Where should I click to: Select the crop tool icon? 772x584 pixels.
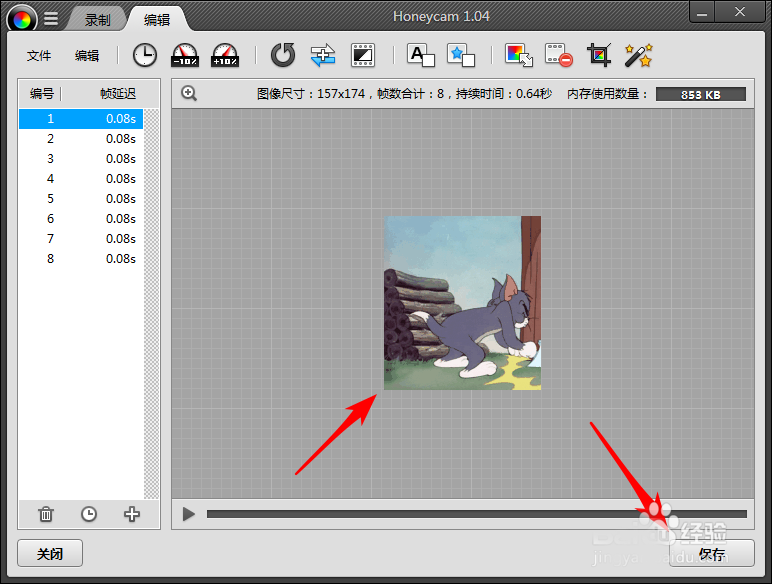(599, 55)
